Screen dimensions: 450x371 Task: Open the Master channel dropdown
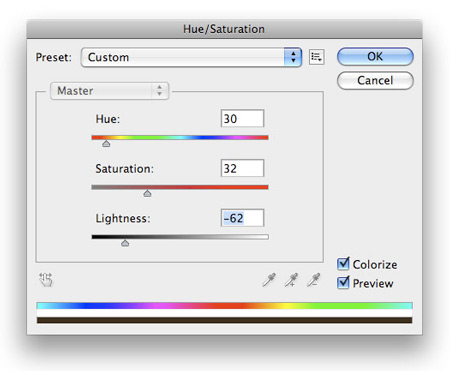109,91
